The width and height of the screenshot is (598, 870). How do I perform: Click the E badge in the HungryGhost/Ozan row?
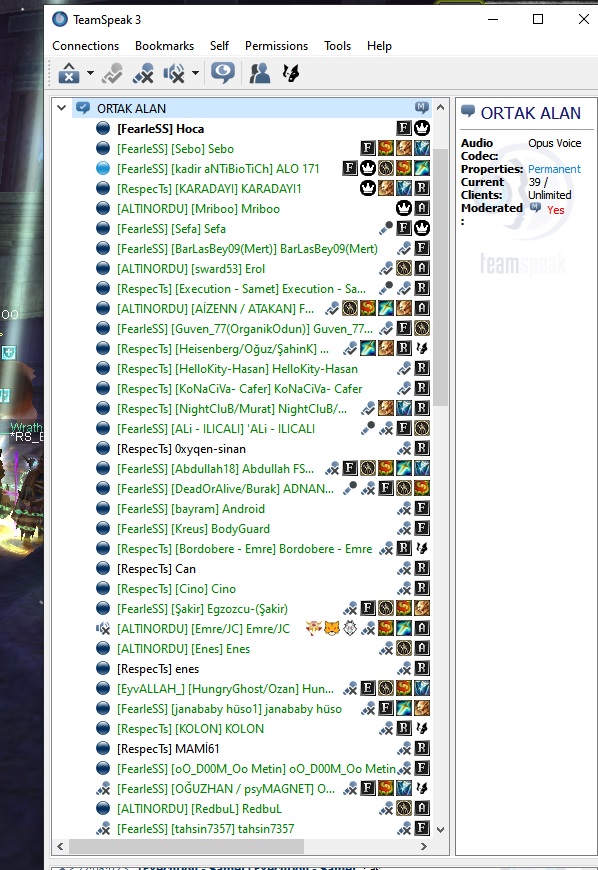click(x=368, y=688)
